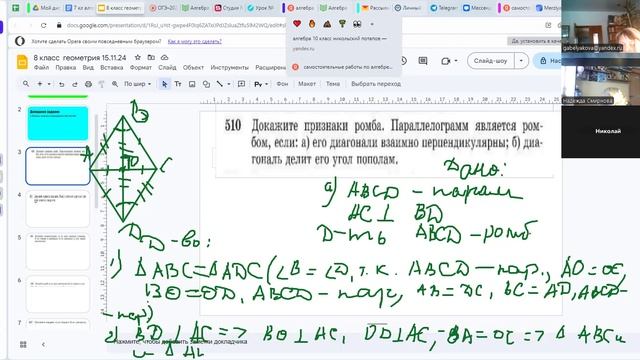
Task: Check cloud save status icon
Action: [x=164, y=58]
